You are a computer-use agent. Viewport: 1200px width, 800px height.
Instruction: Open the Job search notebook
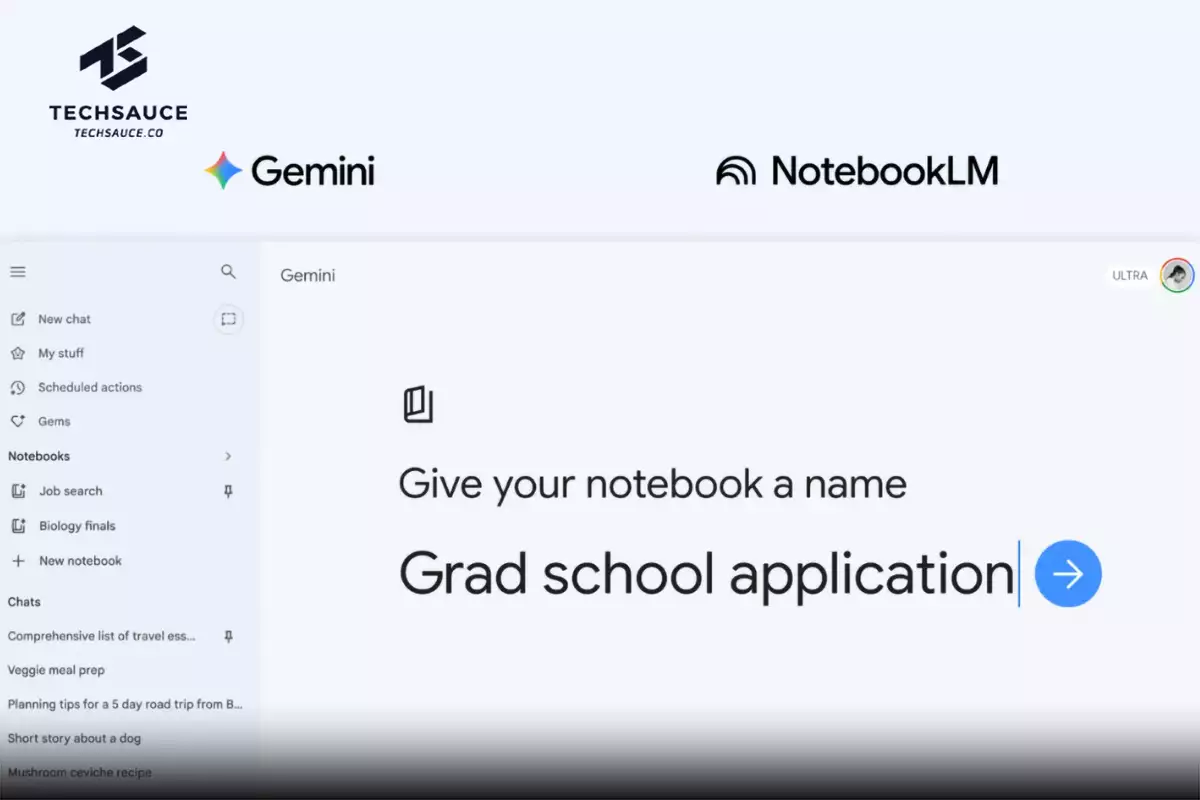pos(70,491)
